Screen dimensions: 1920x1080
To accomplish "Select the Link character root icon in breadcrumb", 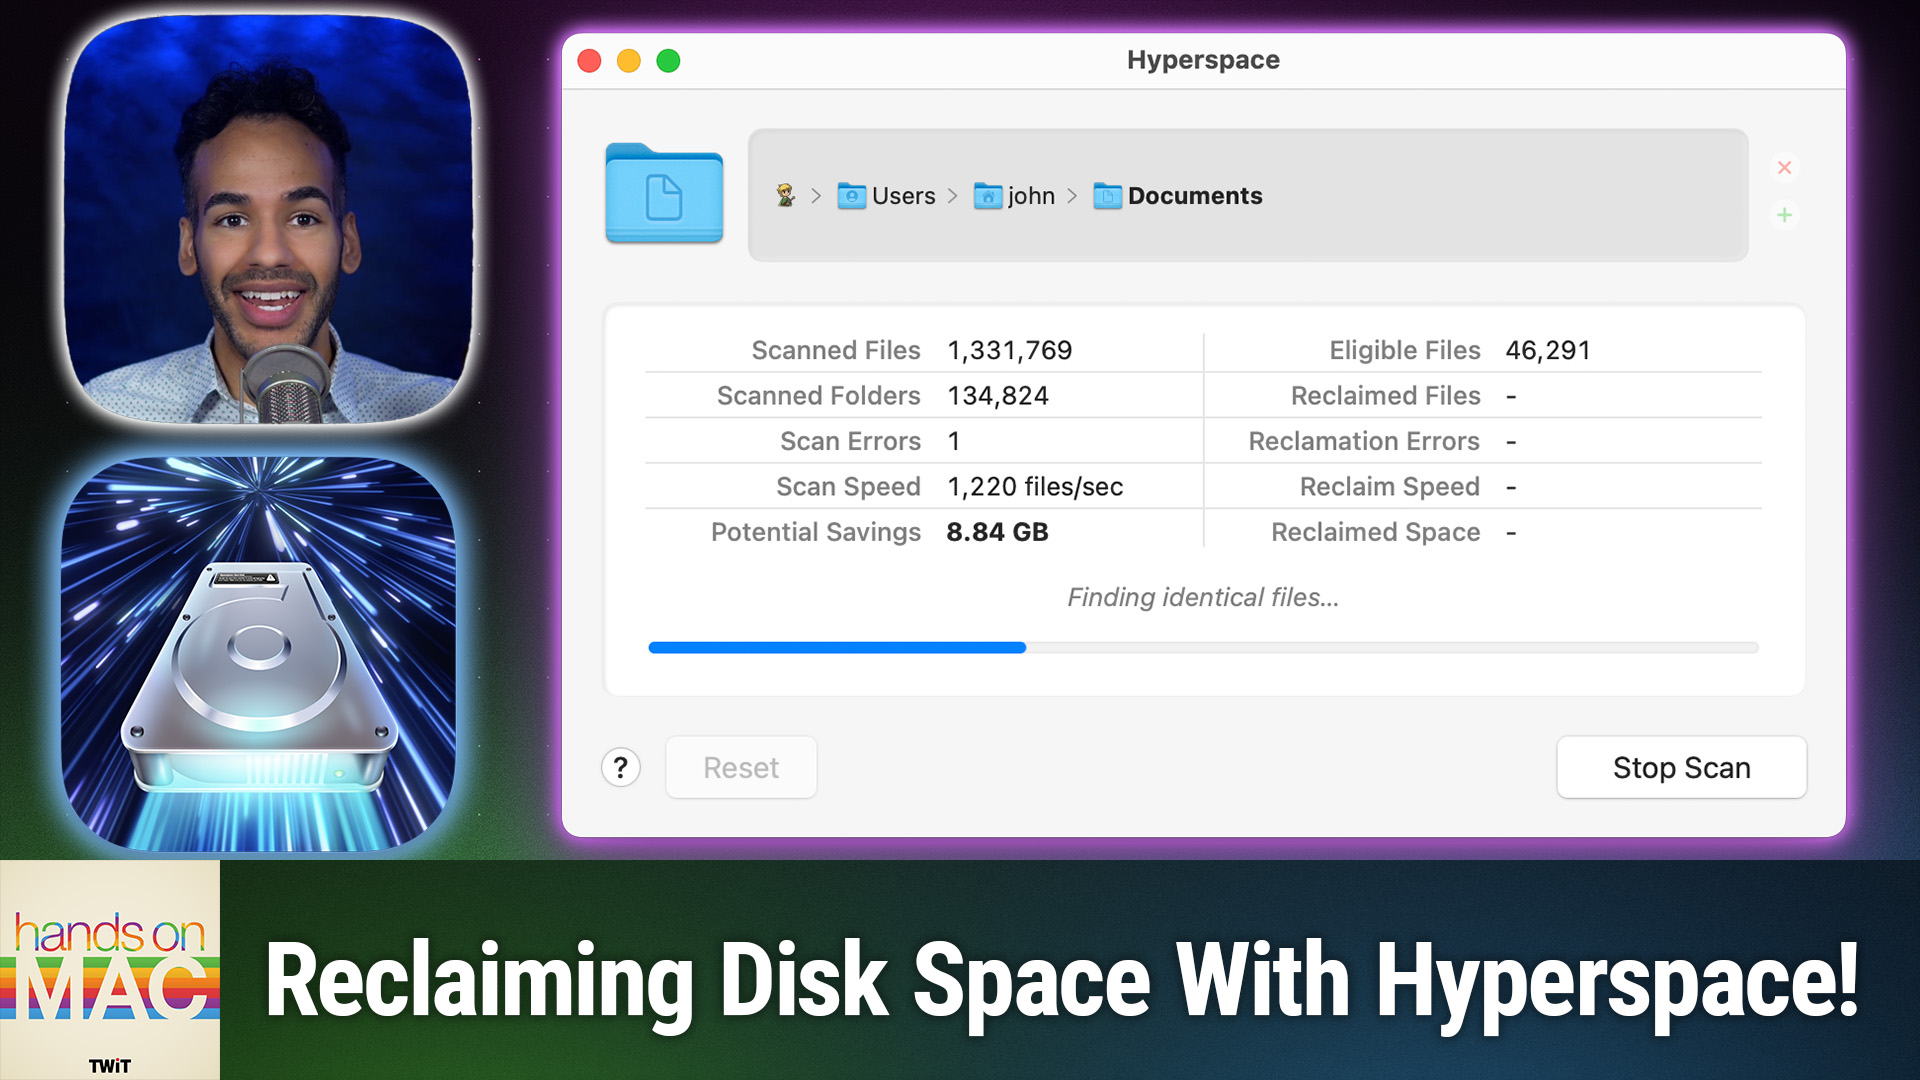I will click(785, 196).
